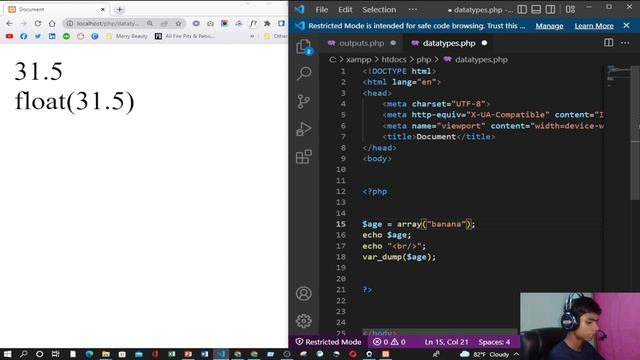Expand hidden menus via ellipsis

click(x=413, y=9)
